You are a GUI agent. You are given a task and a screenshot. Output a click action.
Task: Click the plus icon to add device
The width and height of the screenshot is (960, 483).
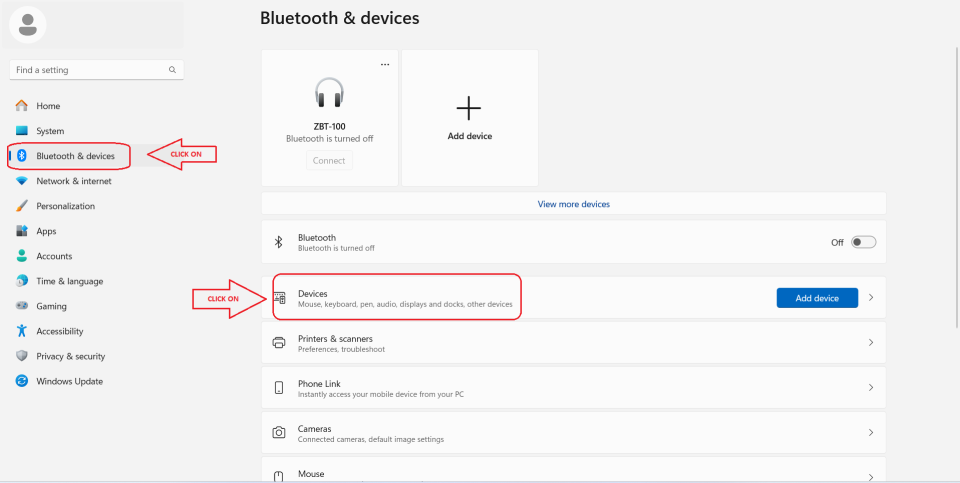(468, 108)
